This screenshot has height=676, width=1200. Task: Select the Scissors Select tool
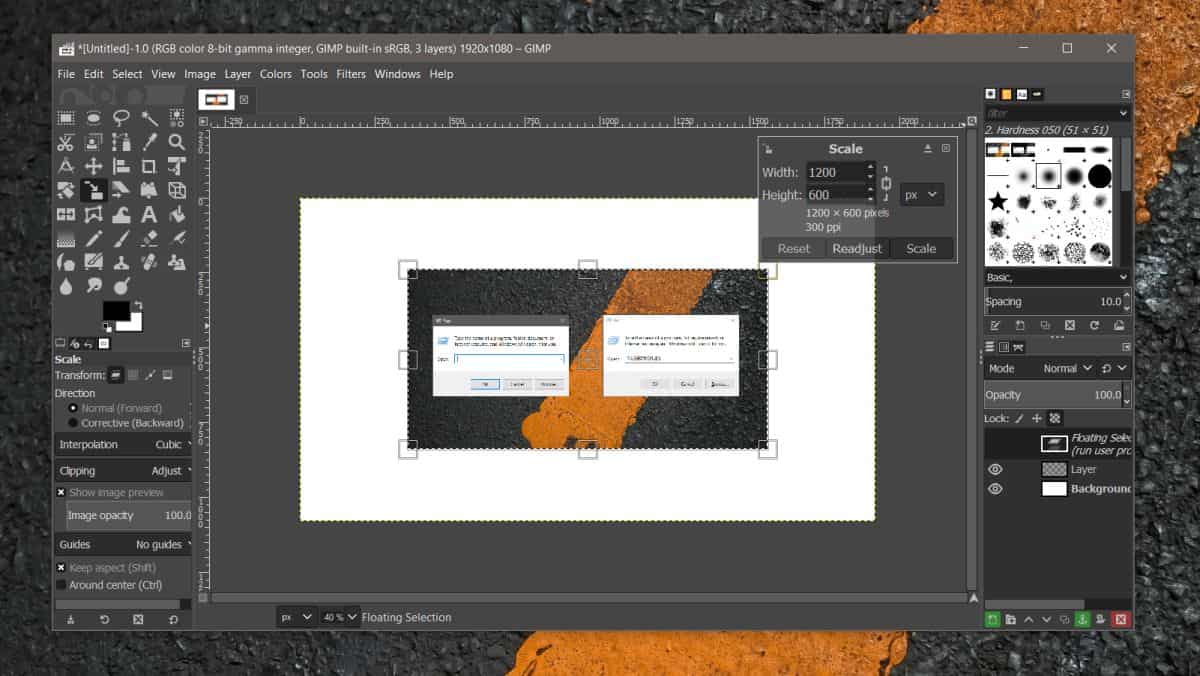66,142
